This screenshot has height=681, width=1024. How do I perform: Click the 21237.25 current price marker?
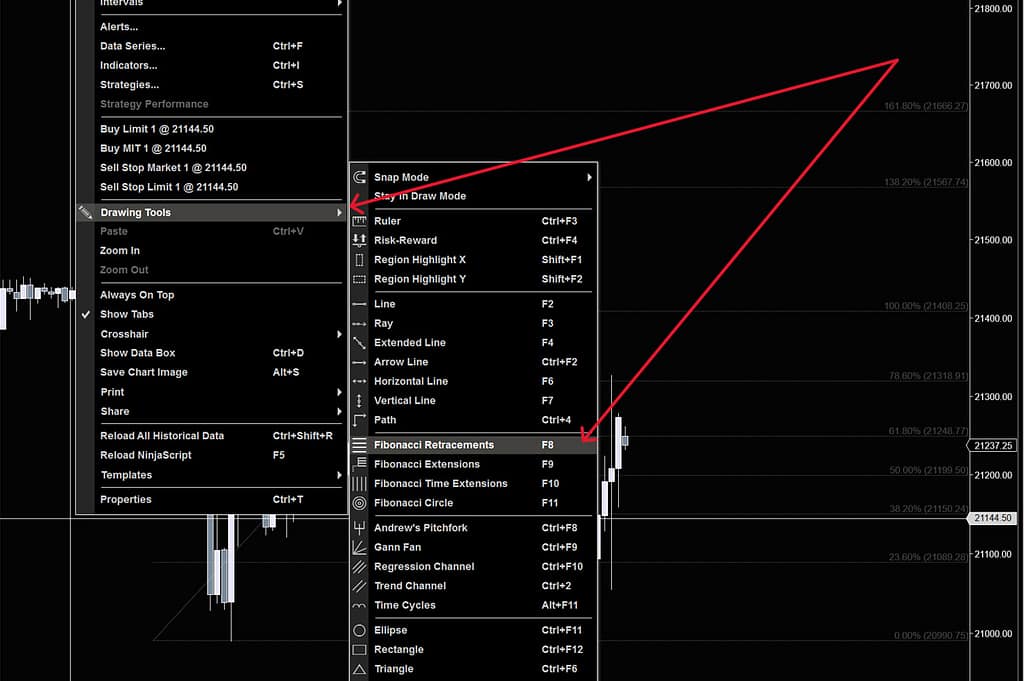(994, 446)
